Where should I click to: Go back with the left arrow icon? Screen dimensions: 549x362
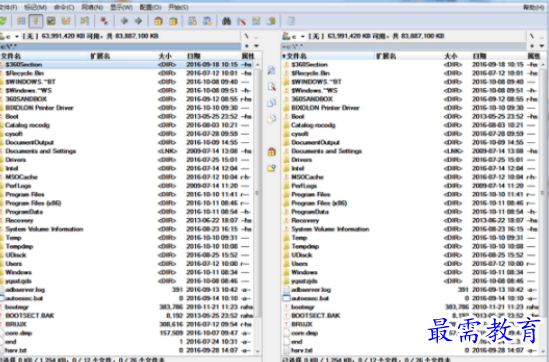[x=124, y=21]
